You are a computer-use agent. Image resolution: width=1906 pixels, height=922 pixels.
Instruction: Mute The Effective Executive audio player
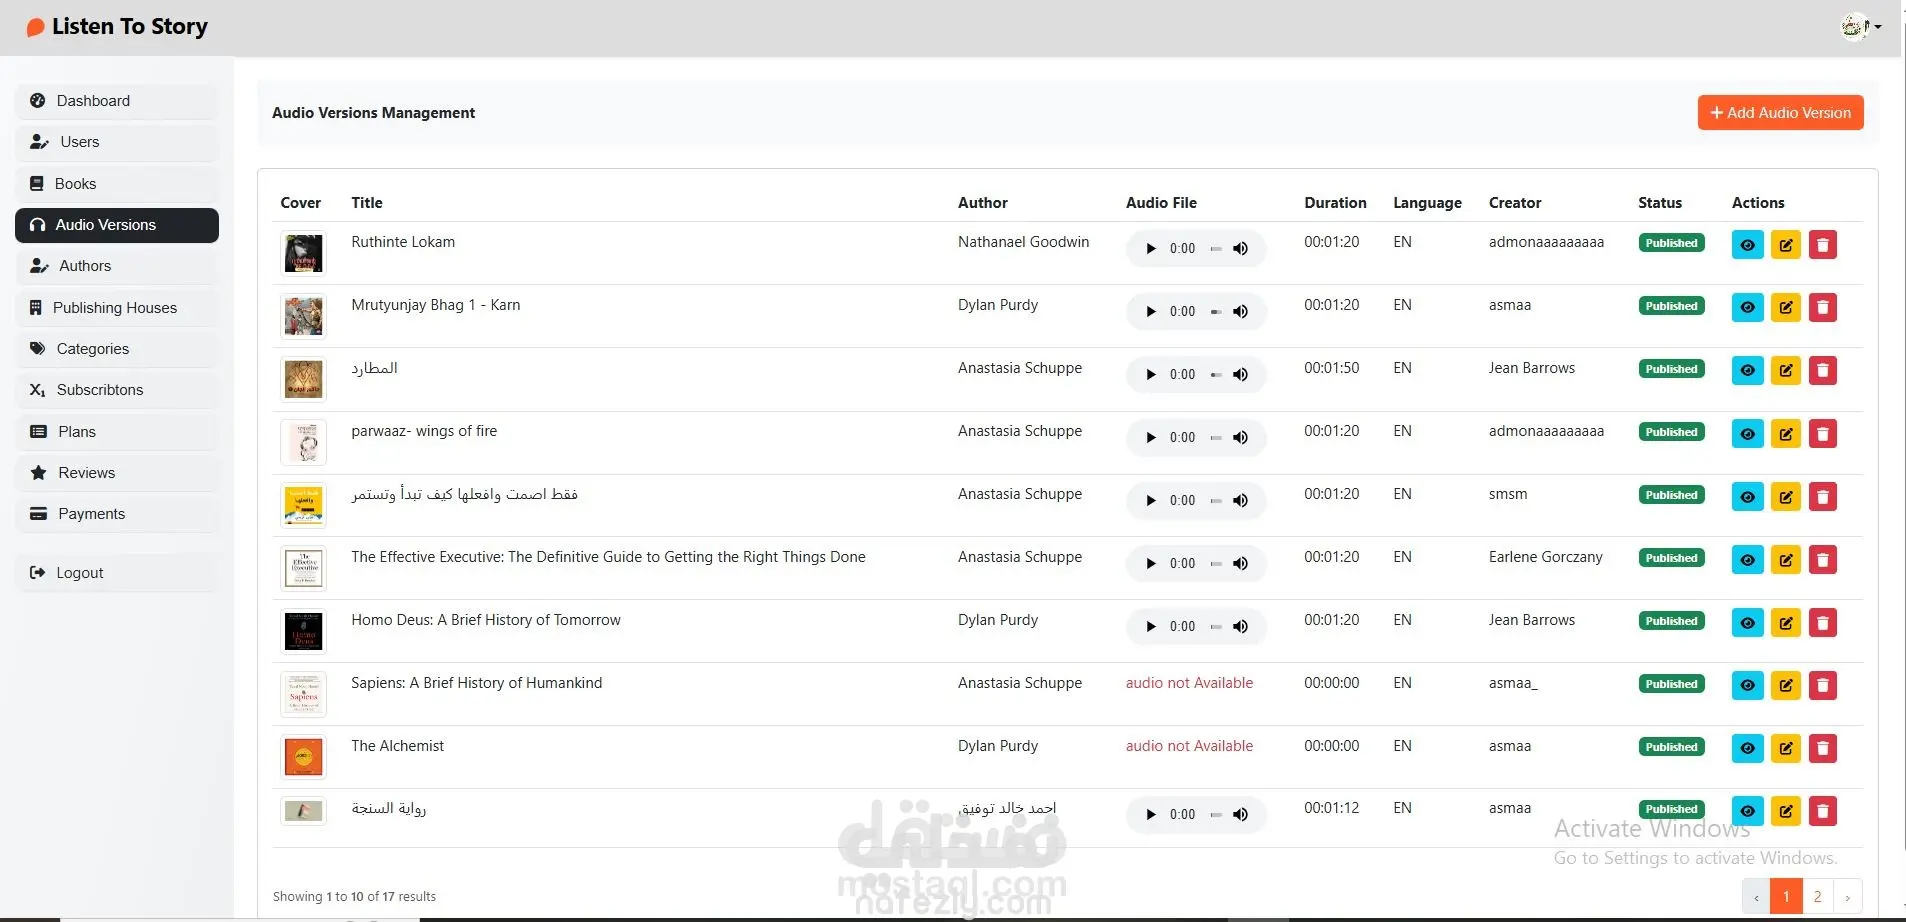(x=1240, y=564)
